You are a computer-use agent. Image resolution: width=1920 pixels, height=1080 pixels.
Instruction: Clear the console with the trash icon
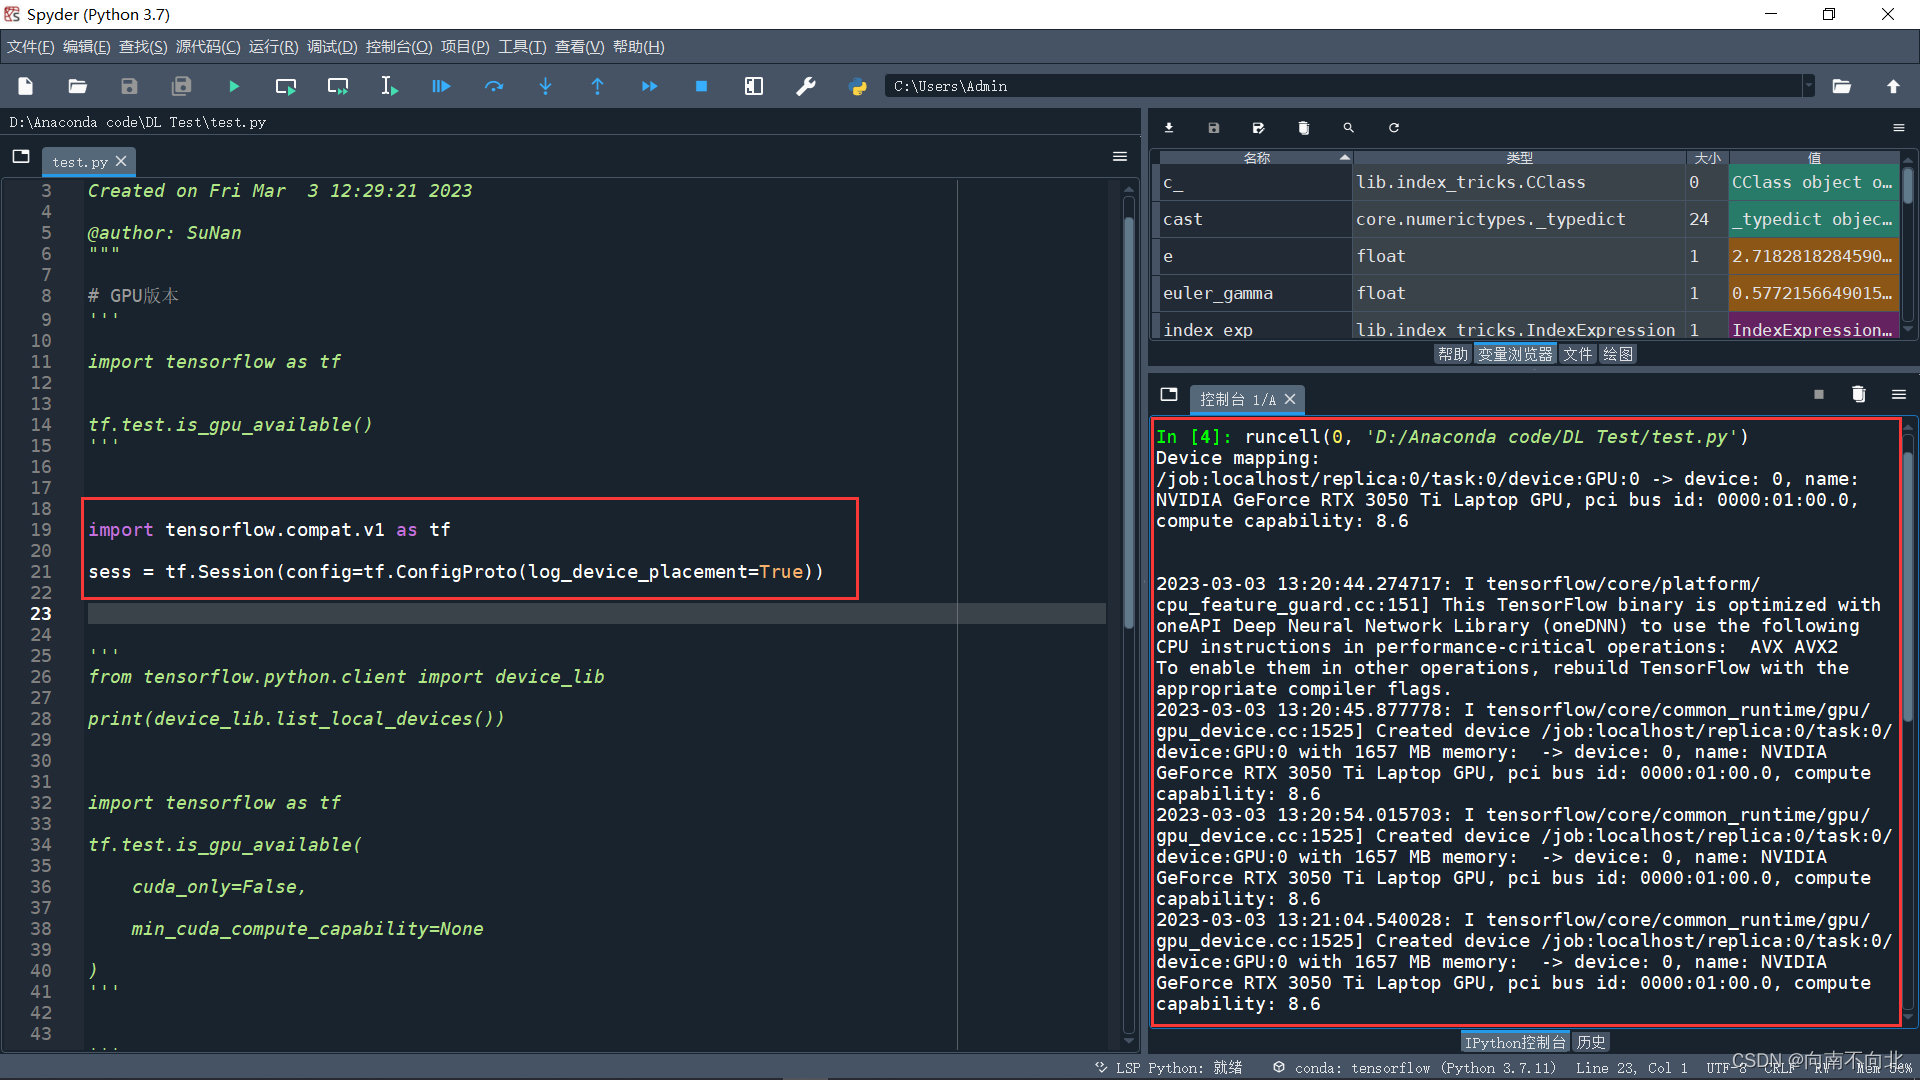pyautogui.click(x=1859, y=395)
